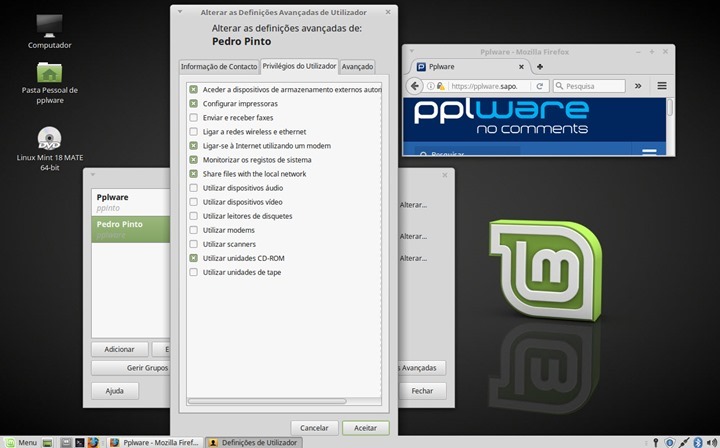Image resolution: width=720 pixels, height=448 pixels.
Task: Open the window menu arrow of the user settings window
Action: (92, 174)
